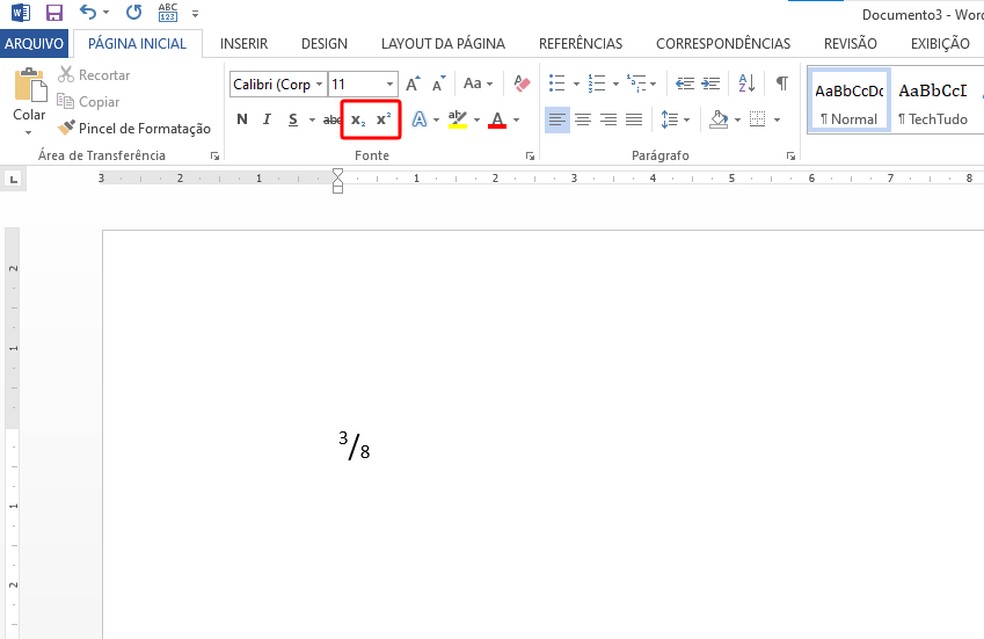984x639 pixels.
Task: Open the ARQUIVO menu
Action: (x=35, y=43)
